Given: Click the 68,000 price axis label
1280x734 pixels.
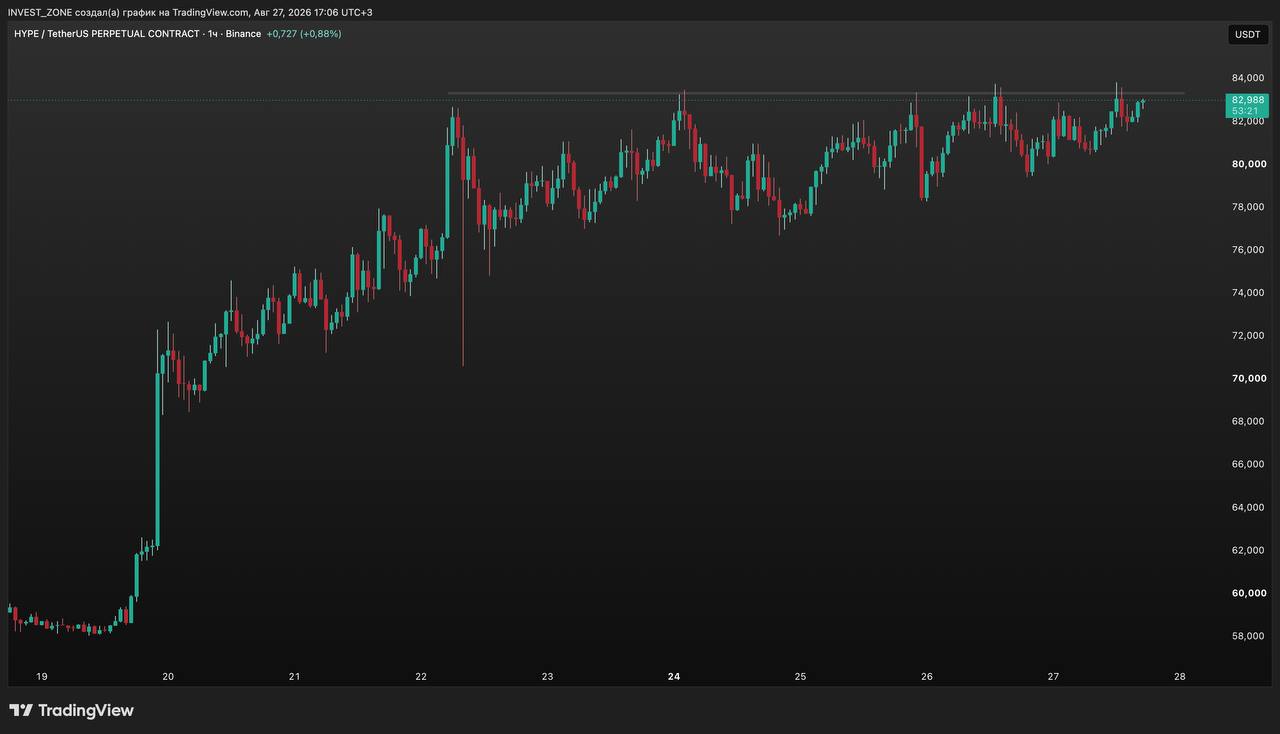Looking at the screenshot, I should pos(1249,421).
